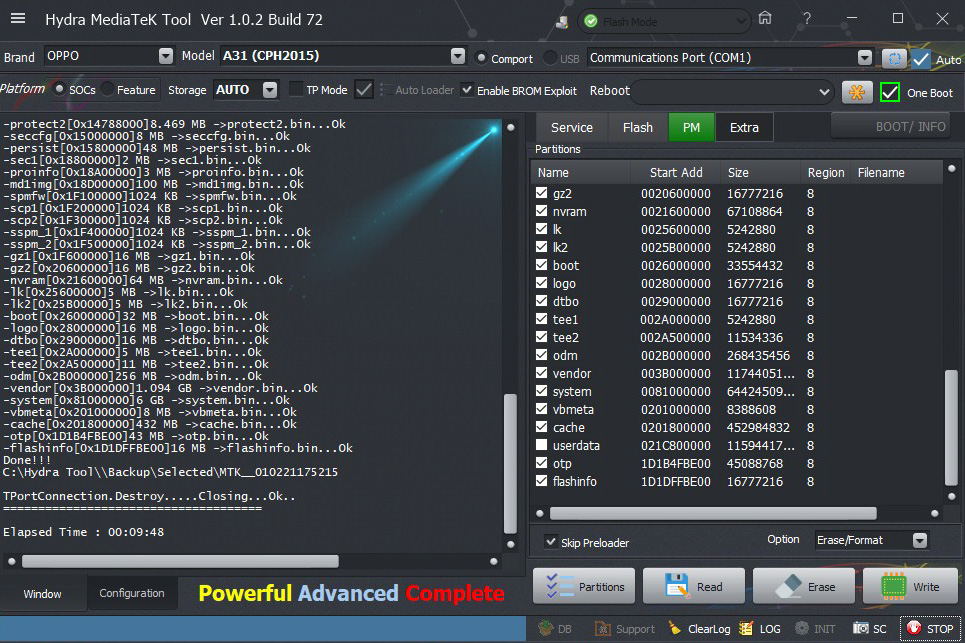Sort by the Size column header
The width and height of the screenshot is (965, 643).
pyautogui.click(x=738, y=173)
